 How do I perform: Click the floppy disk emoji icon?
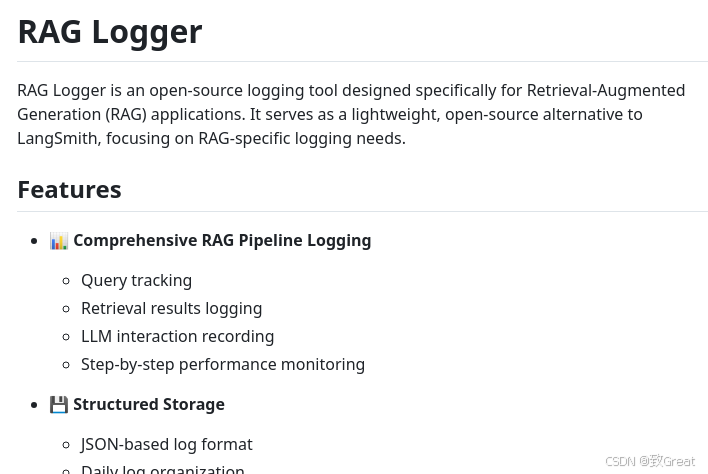[x=59, y=404]
